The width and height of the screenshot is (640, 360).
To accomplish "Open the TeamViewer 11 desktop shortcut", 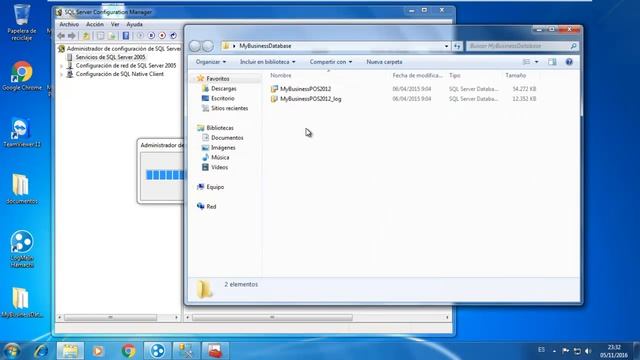I will tap(21, 133).
